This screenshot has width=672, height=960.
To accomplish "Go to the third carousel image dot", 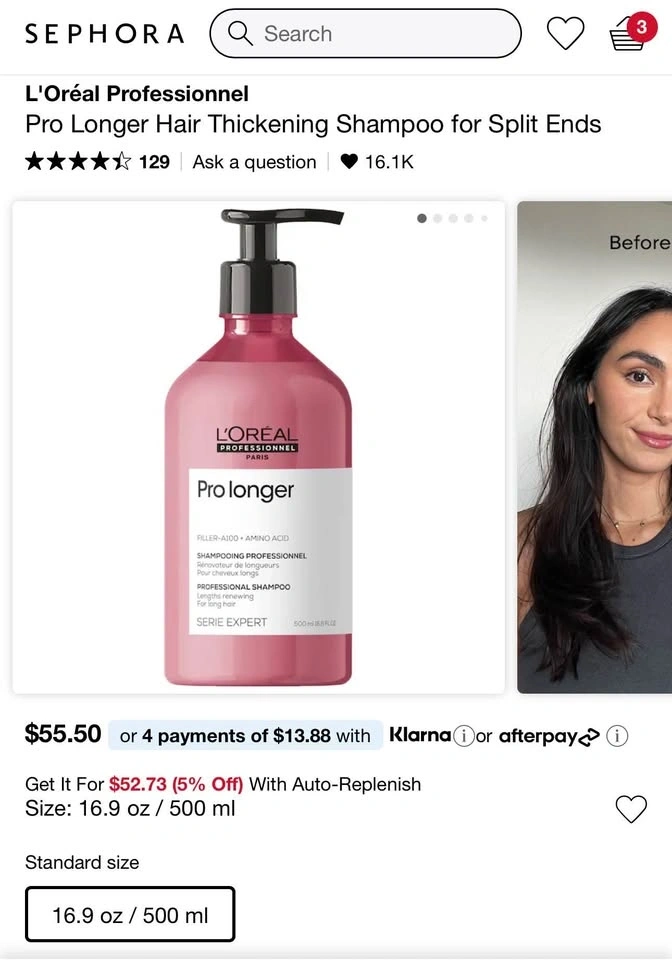I will 453,219.
